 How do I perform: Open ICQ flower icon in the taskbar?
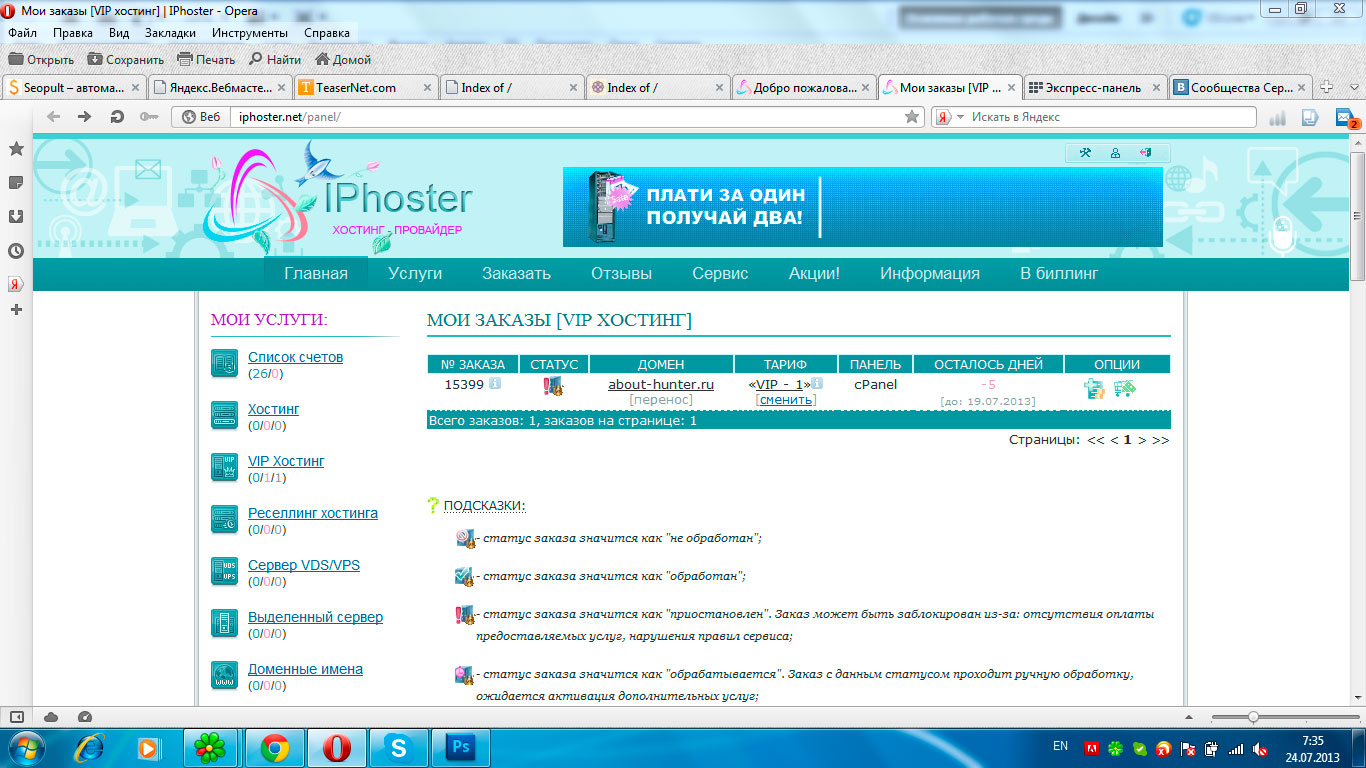(x=211, y=747)
